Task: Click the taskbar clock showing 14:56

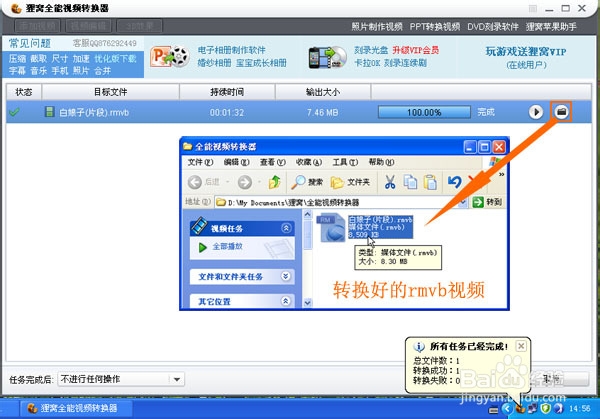Action: [x=580, y=409]
